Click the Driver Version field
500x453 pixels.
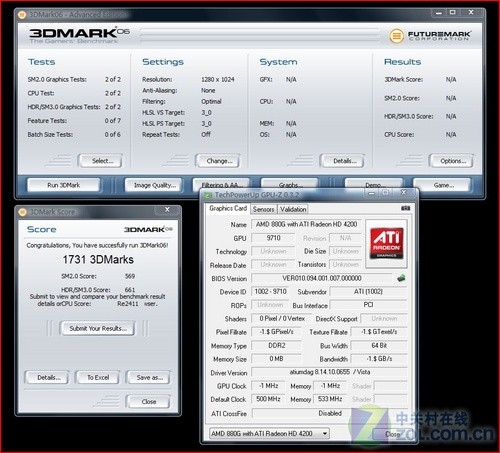click(329, 372)
